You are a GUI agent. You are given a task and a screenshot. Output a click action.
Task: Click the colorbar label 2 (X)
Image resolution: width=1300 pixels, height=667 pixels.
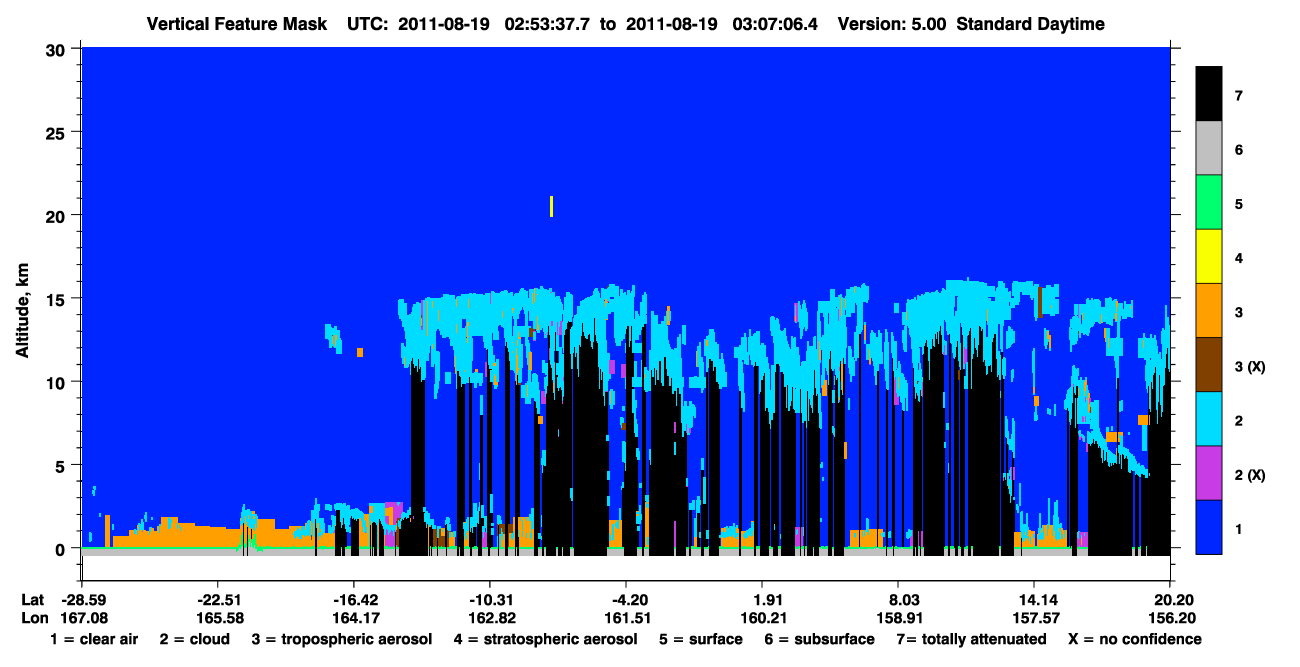click(x=1250, y=475)
